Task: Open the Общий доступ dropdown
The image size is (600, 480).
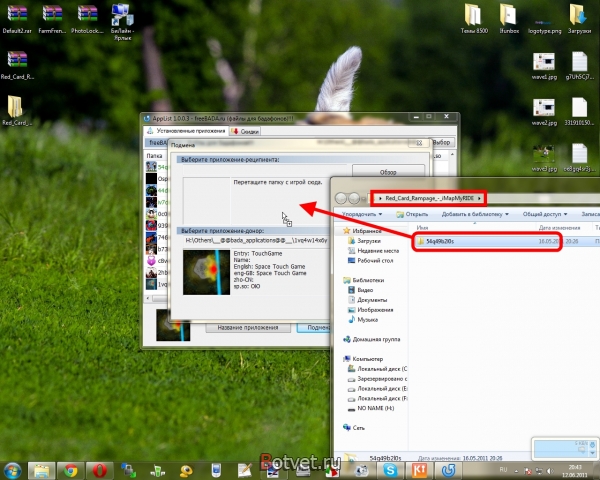Action: (x=542, y=214)
